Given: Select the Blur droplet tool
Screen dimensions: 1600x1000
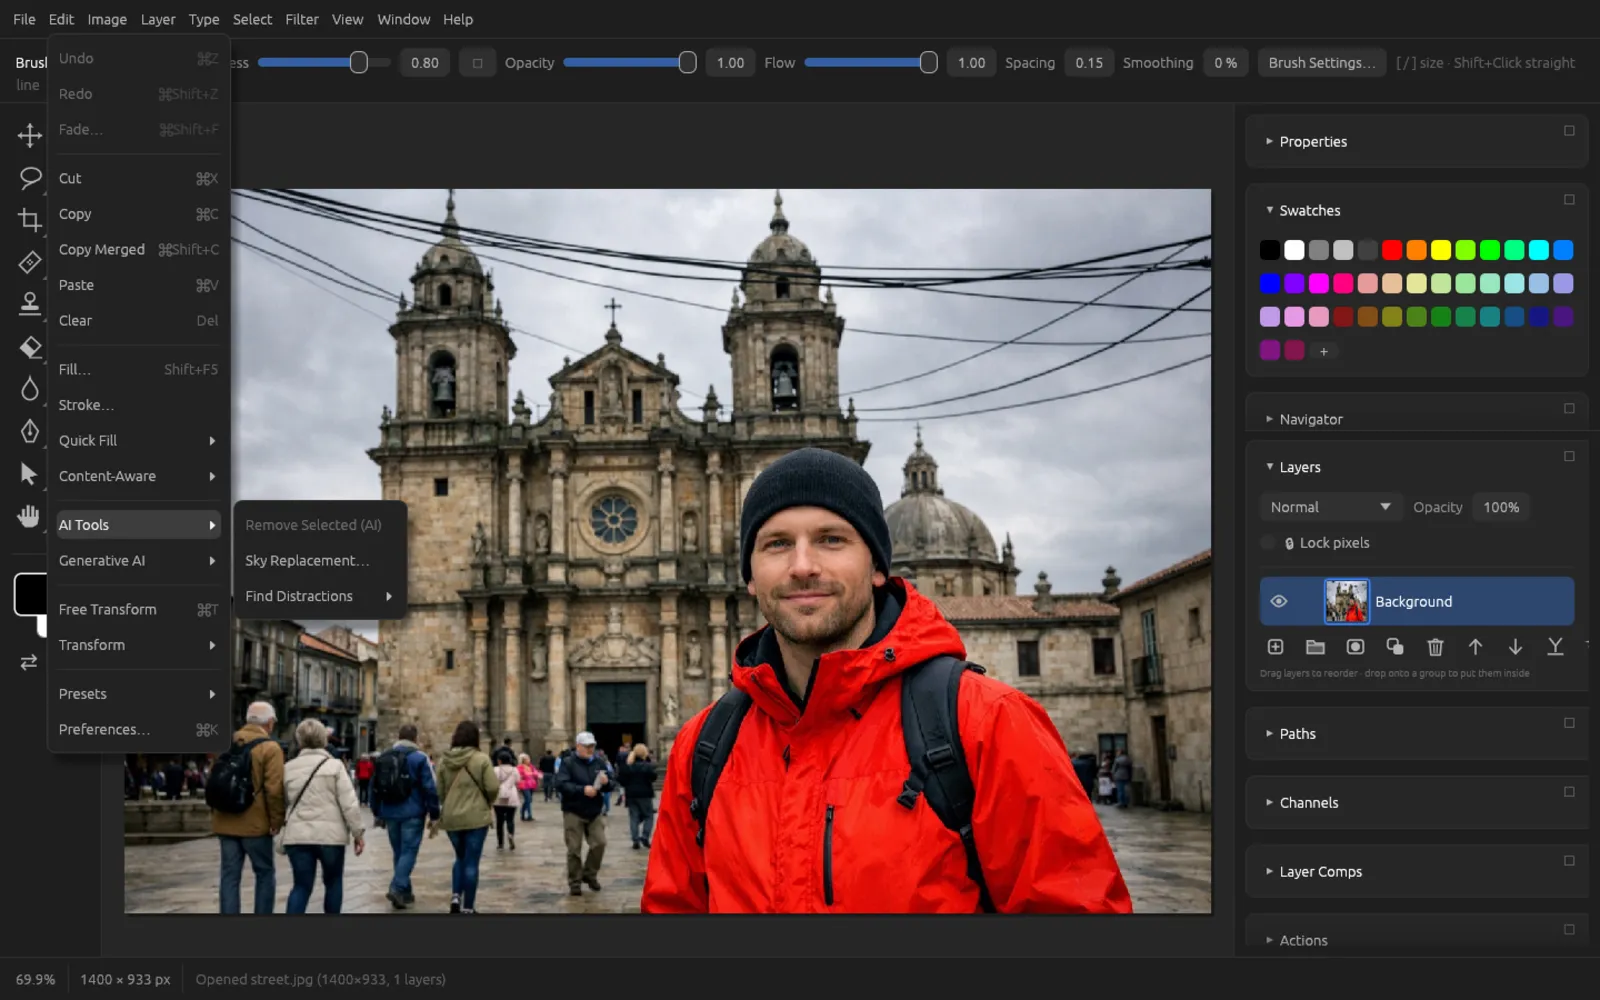Looking at the screenshot, I should pos(29,389).
